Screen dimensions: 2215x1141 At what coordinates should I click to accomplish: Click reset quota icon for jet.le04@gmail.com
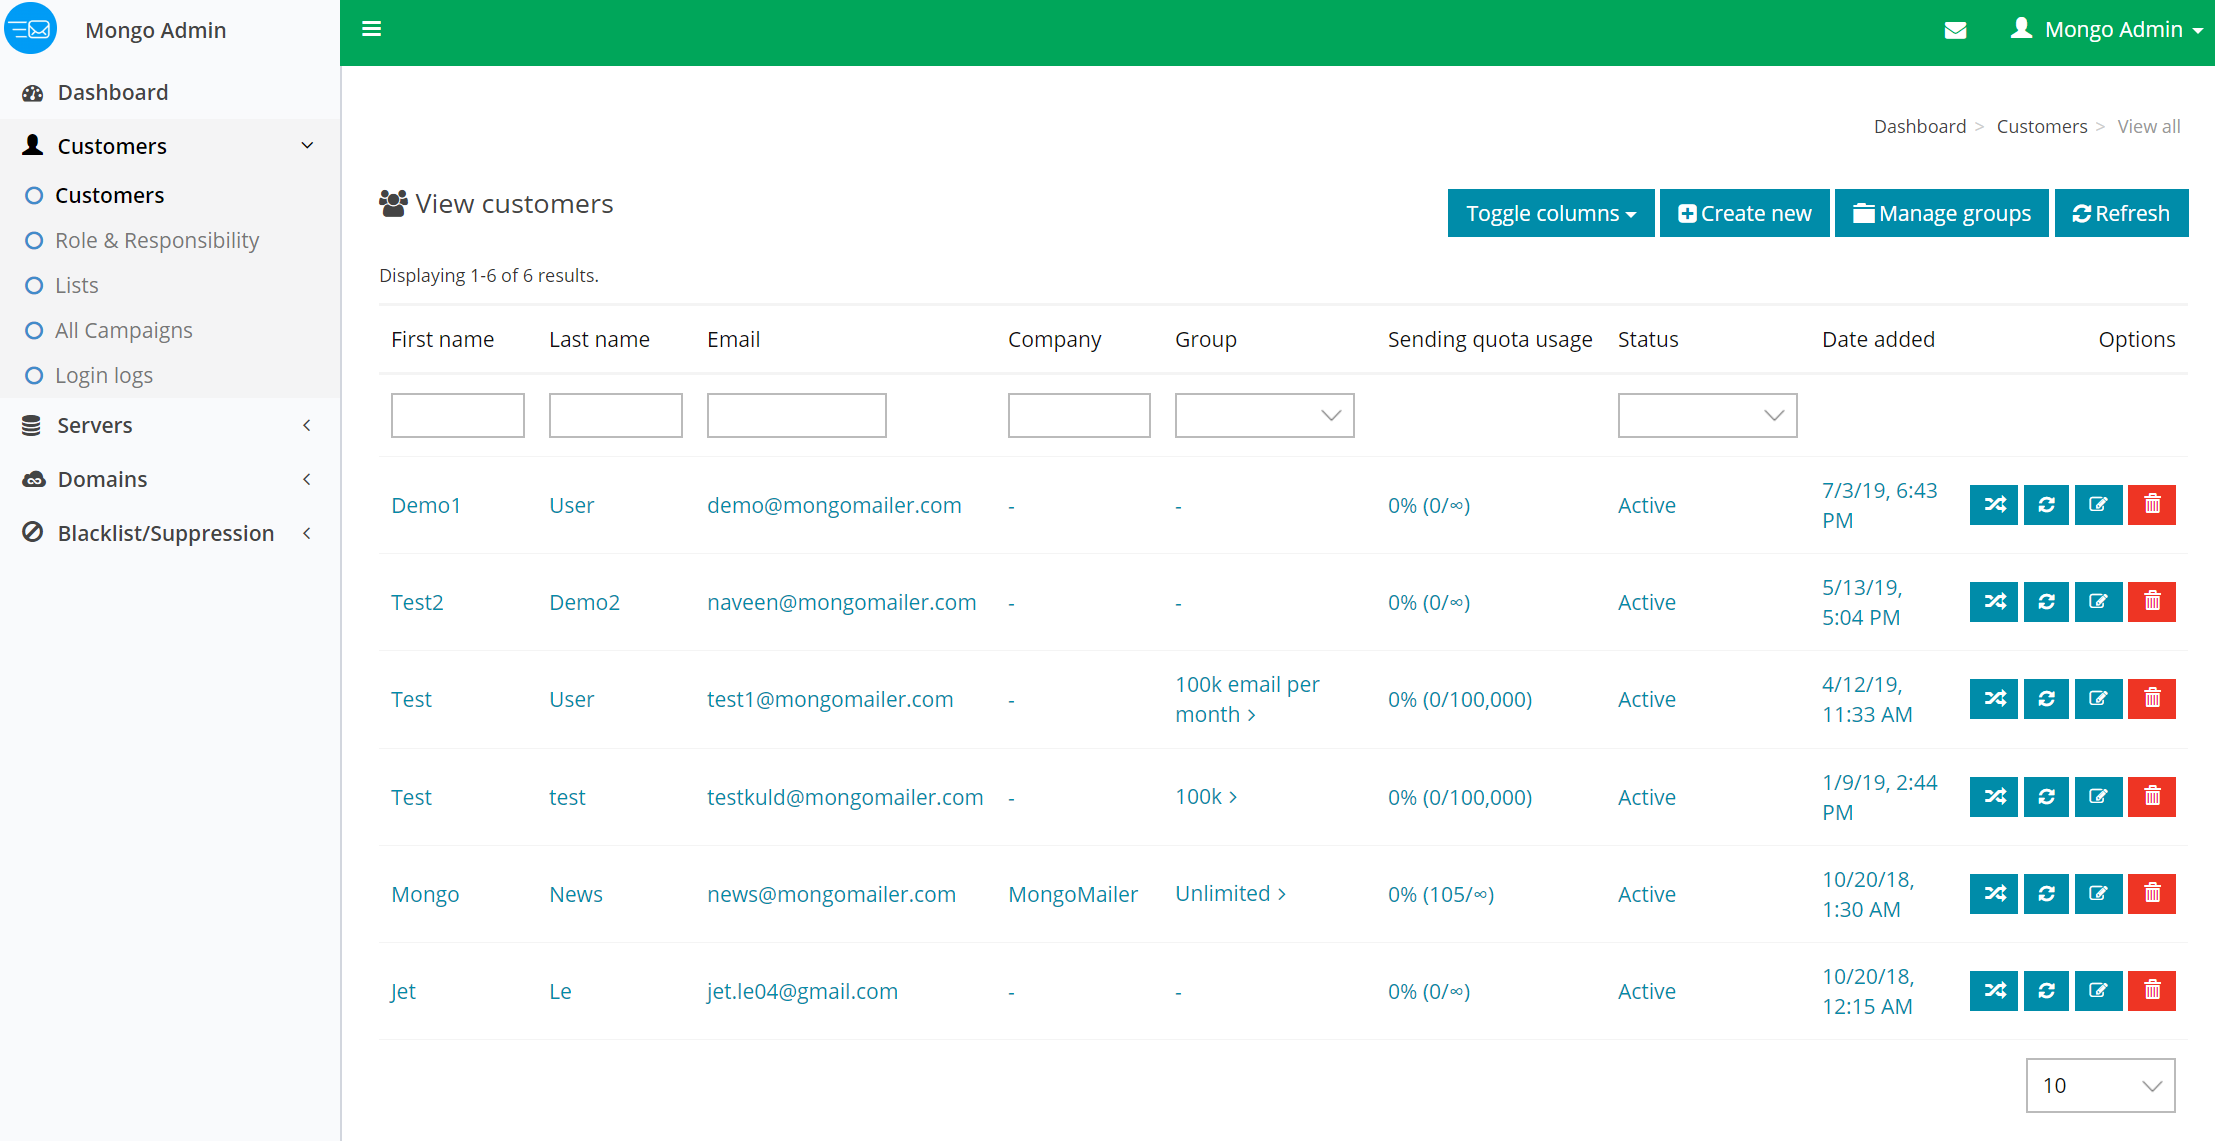coord(2046,991)
